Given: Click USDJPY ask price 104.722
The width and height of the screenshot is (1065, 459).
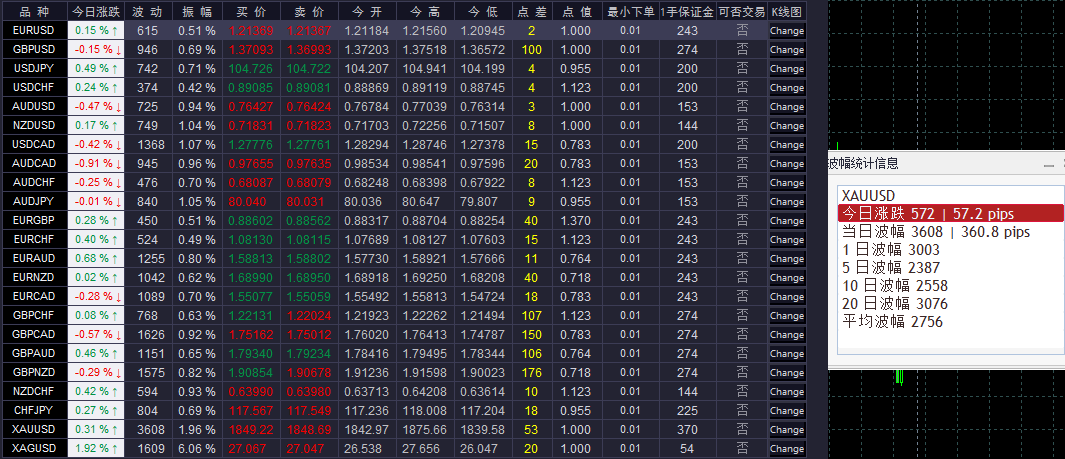Looking at the screenshot, I should point(309,69).
